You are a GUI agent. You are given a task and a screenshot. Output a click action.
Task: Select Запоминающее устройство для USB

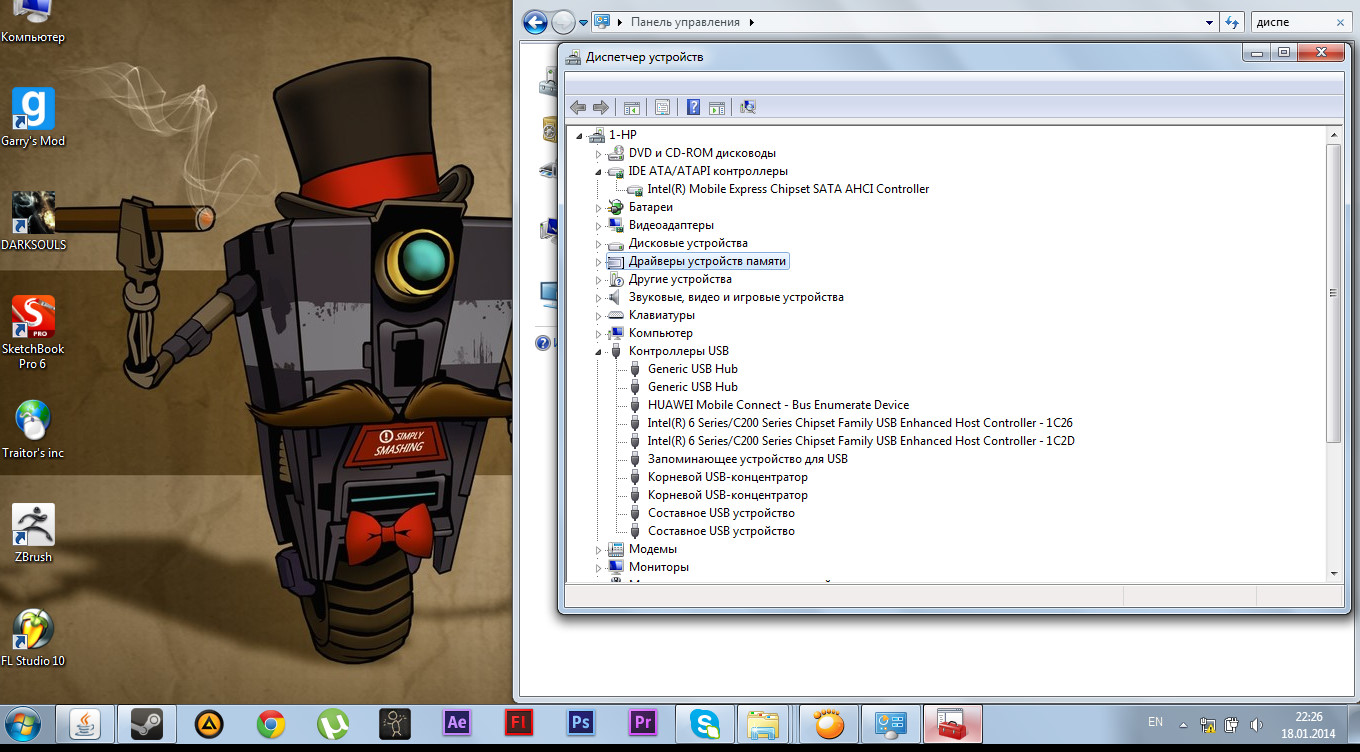point(748,459)
